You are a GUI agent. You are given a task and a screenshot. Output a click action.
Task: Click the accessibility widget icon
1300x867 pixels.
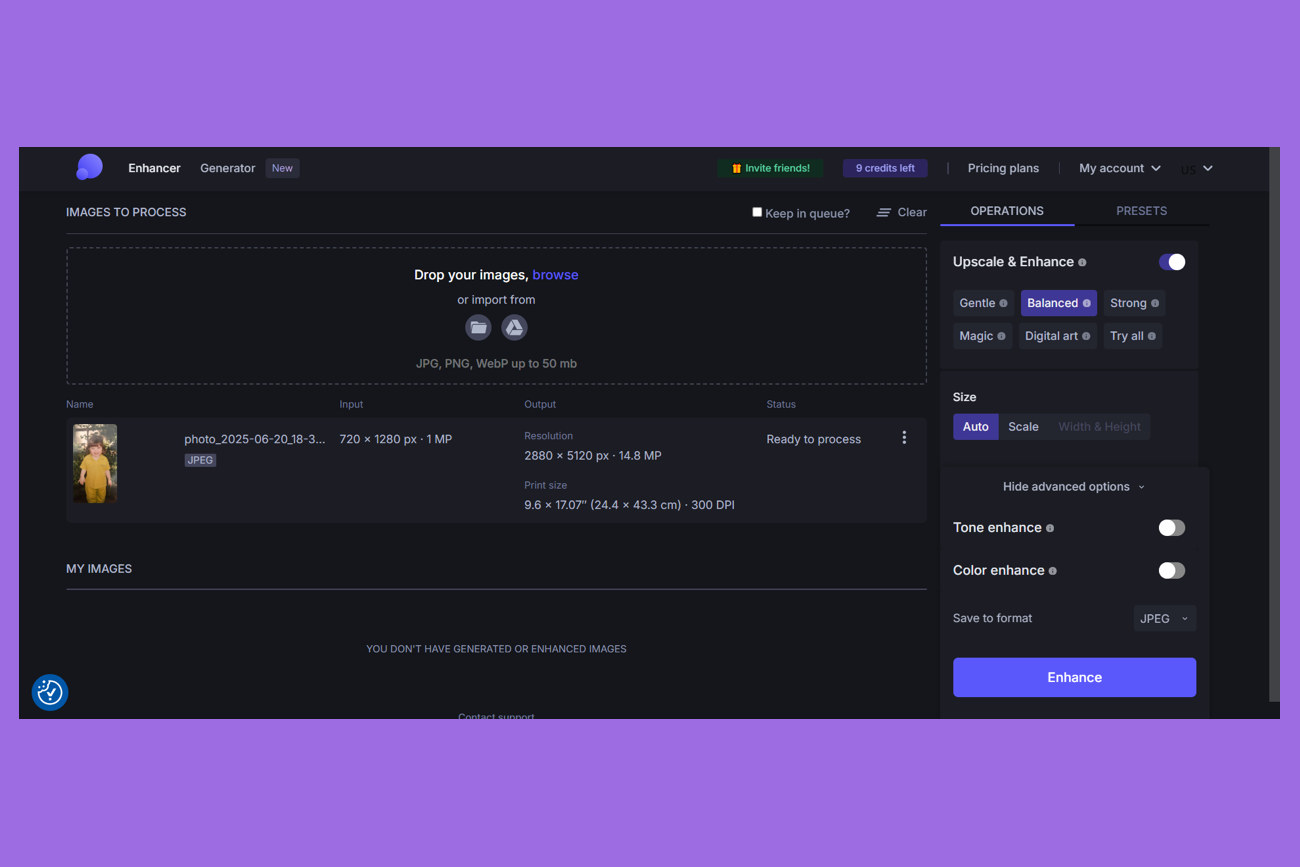[50, 692]
